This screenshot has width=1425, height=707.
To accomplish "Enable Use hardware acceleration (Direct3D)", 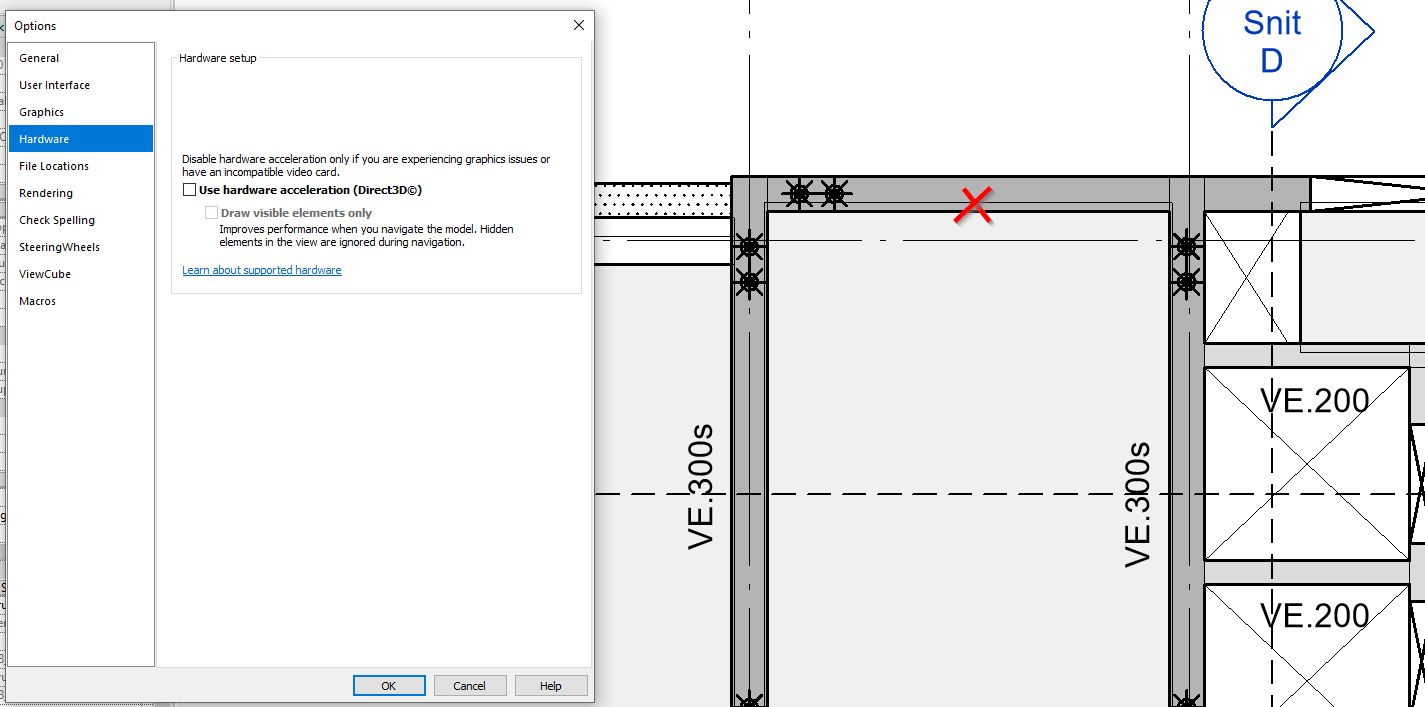I will pos(189,189).
